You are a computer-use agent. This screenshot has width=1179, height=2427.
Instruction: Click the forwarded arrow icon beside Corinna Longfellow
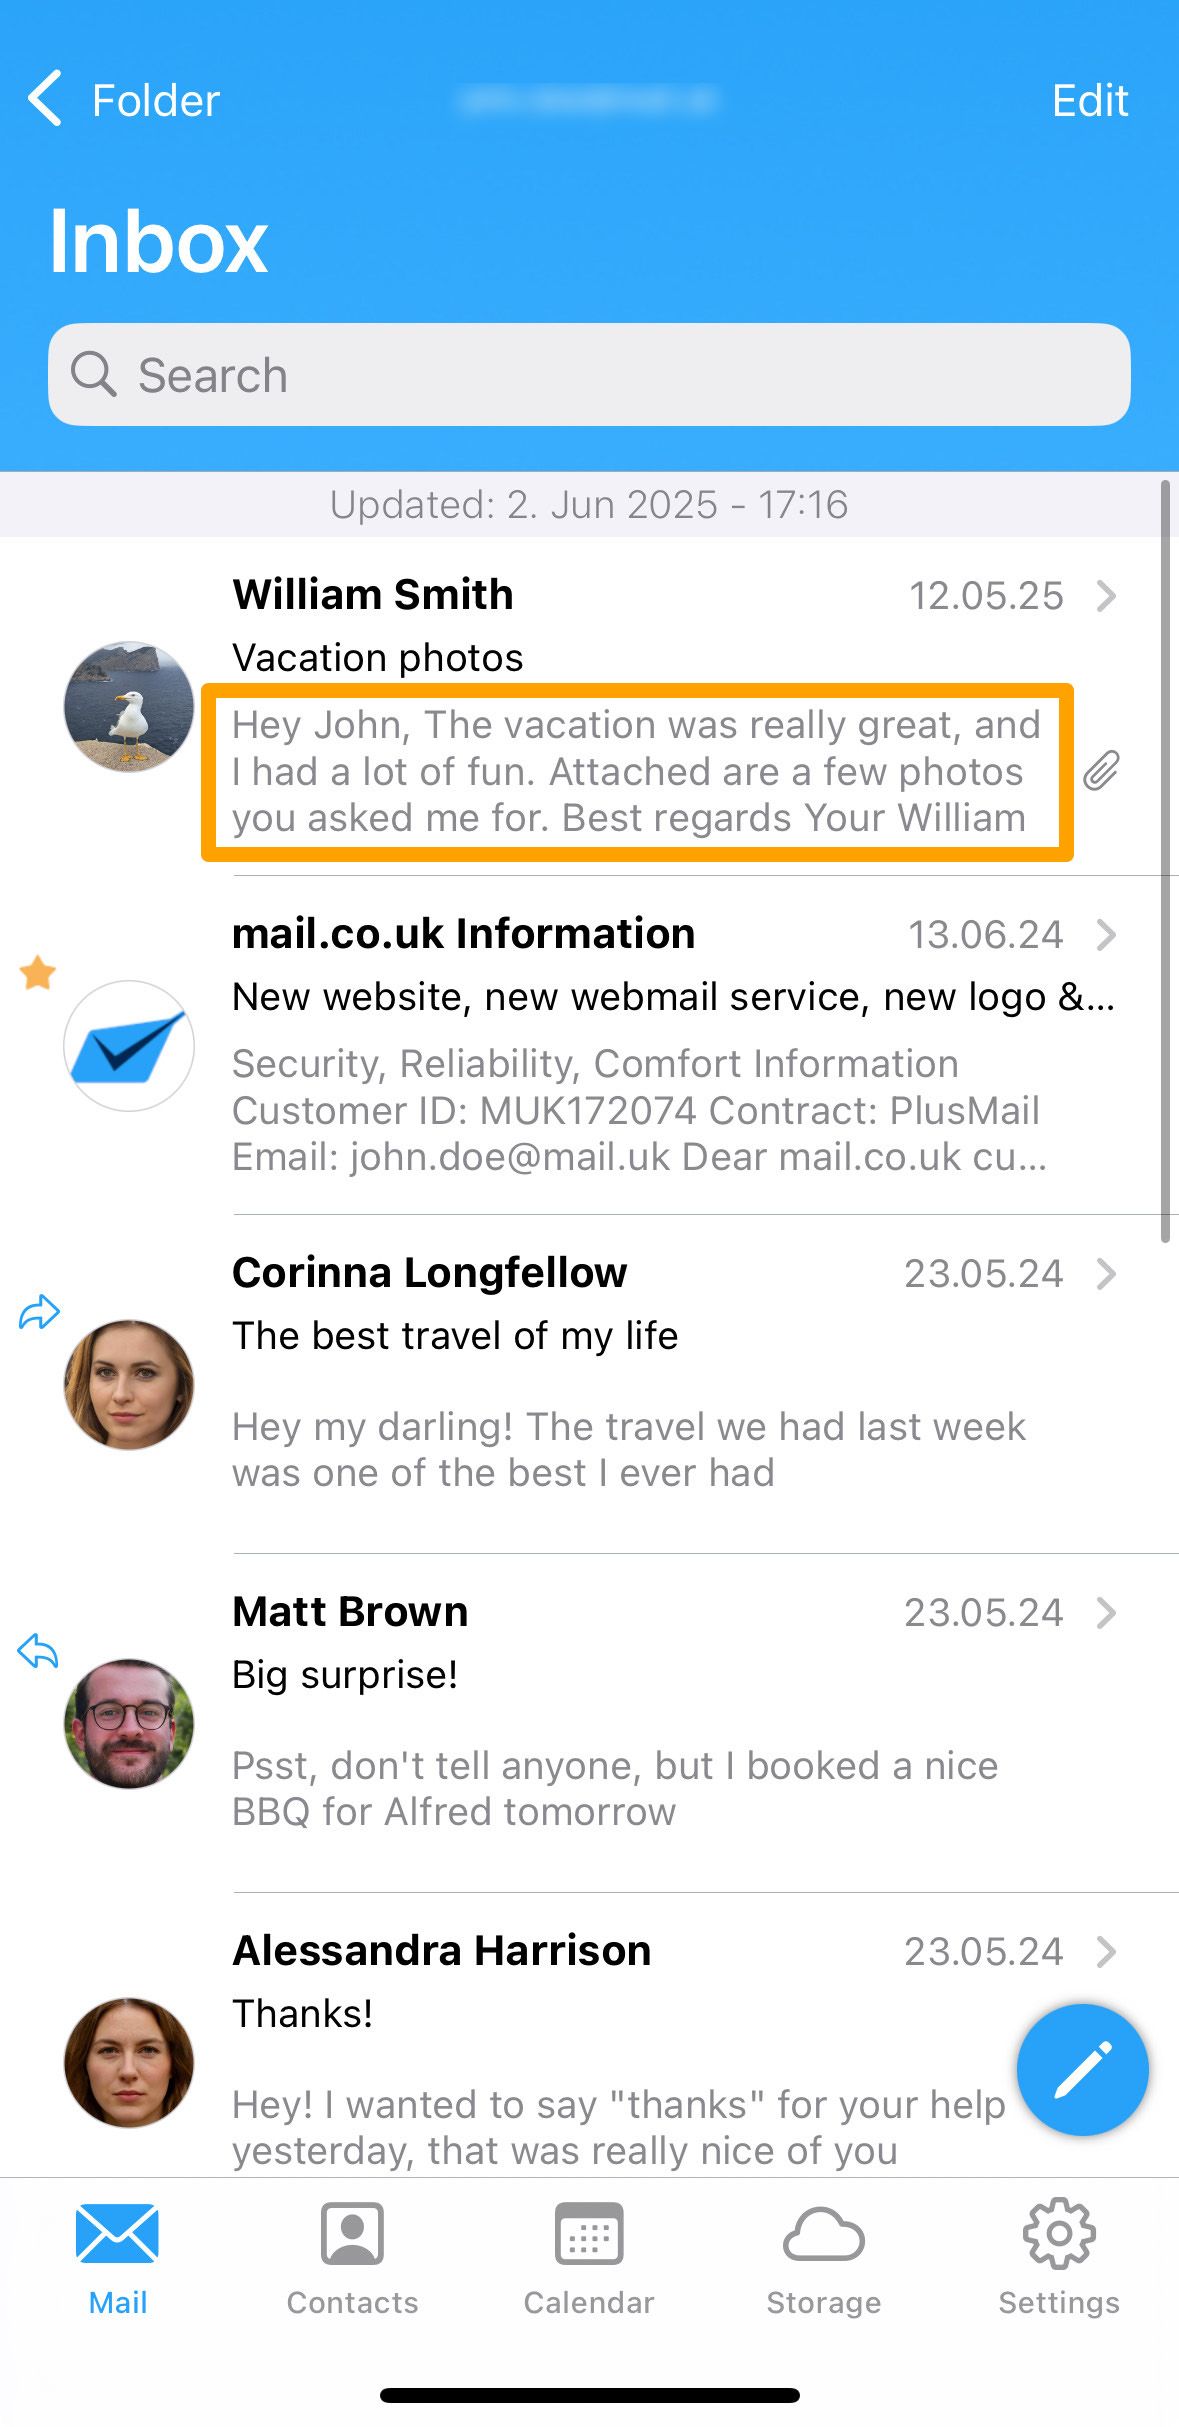pyautogui.click(x=39, y=1311)
